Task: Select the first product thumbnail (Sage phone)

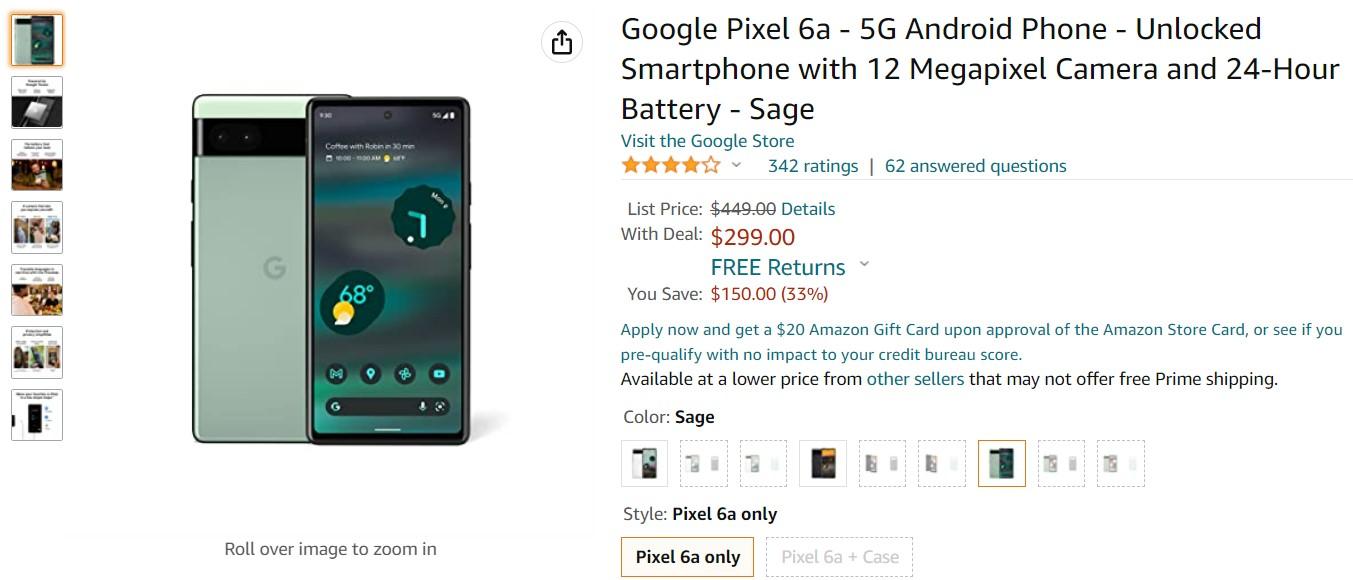Action: click(37, 40)
